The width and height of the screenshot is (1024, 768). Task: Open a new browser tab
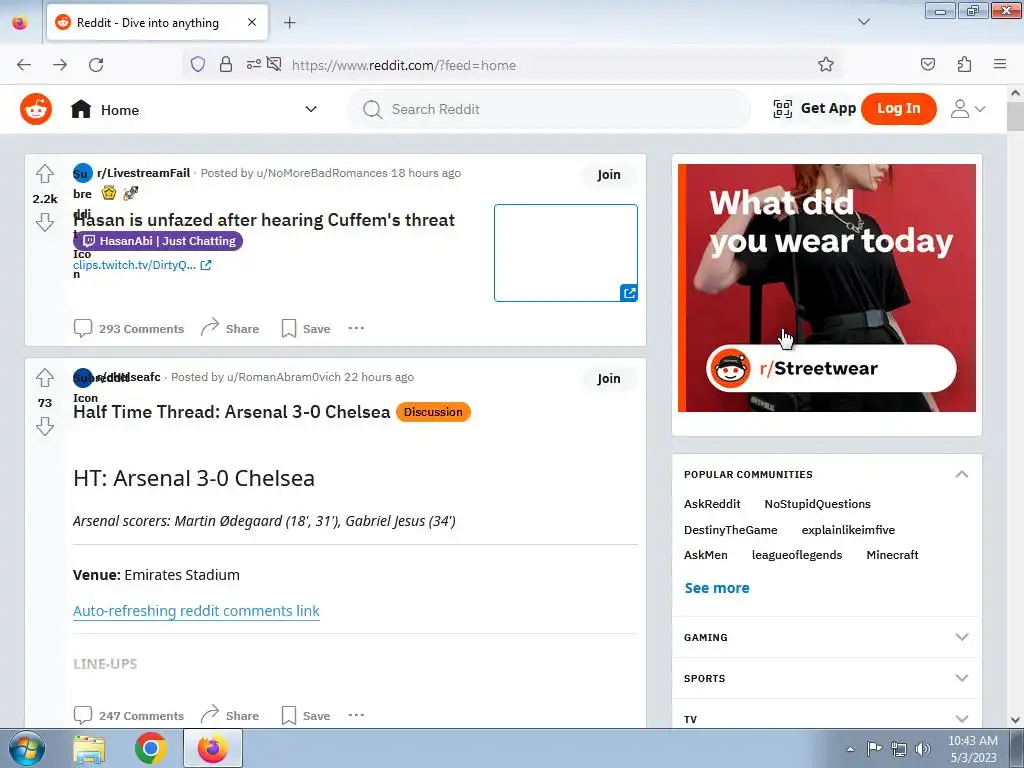(289, 23)
